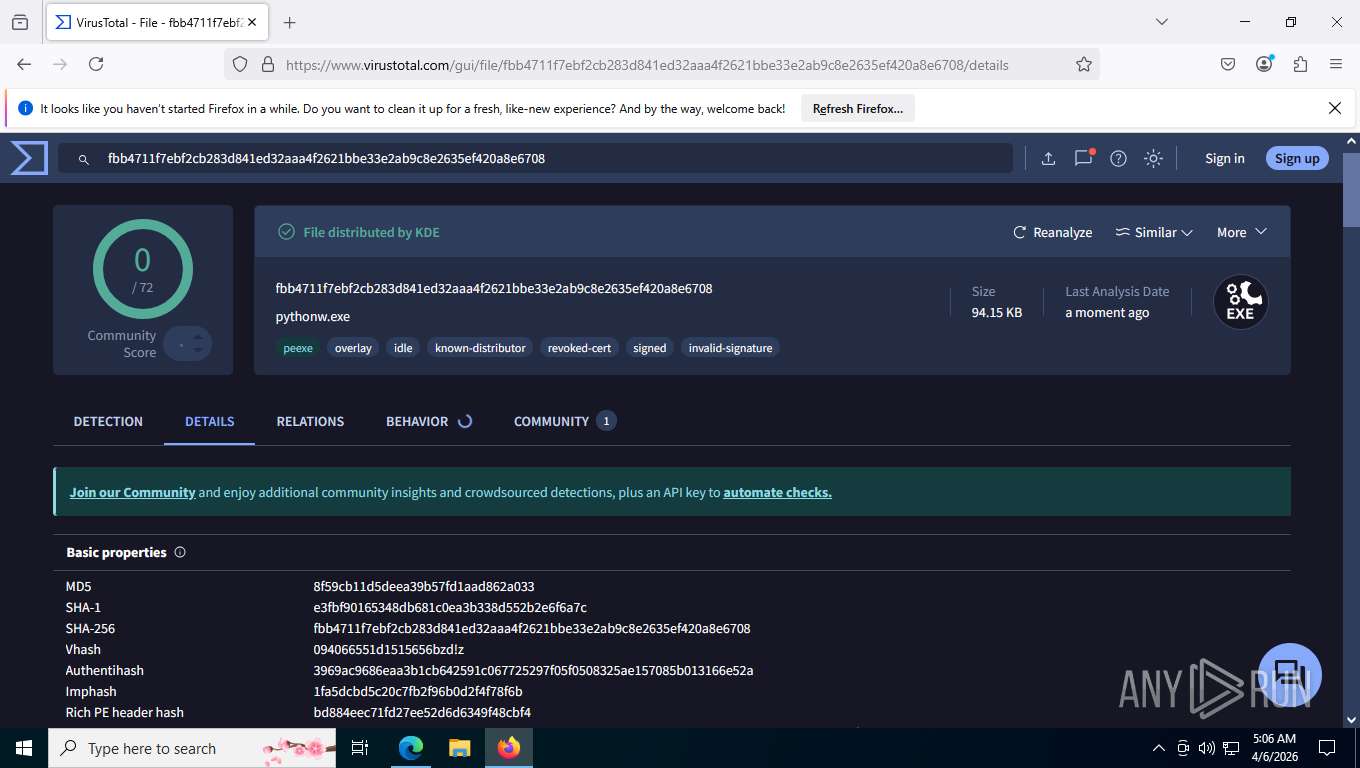Click the tracking protection shield icon
This screenshot has height=768, width=1360.
click(240, 64)
